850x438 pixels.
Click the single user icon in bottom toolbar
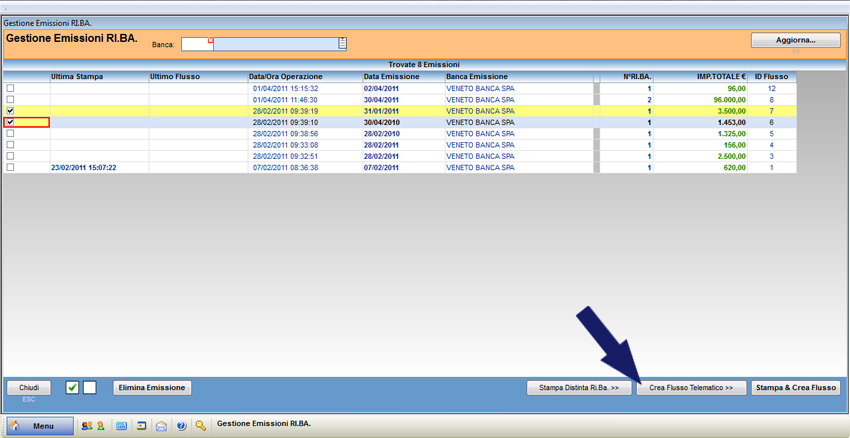click(100, 426)
